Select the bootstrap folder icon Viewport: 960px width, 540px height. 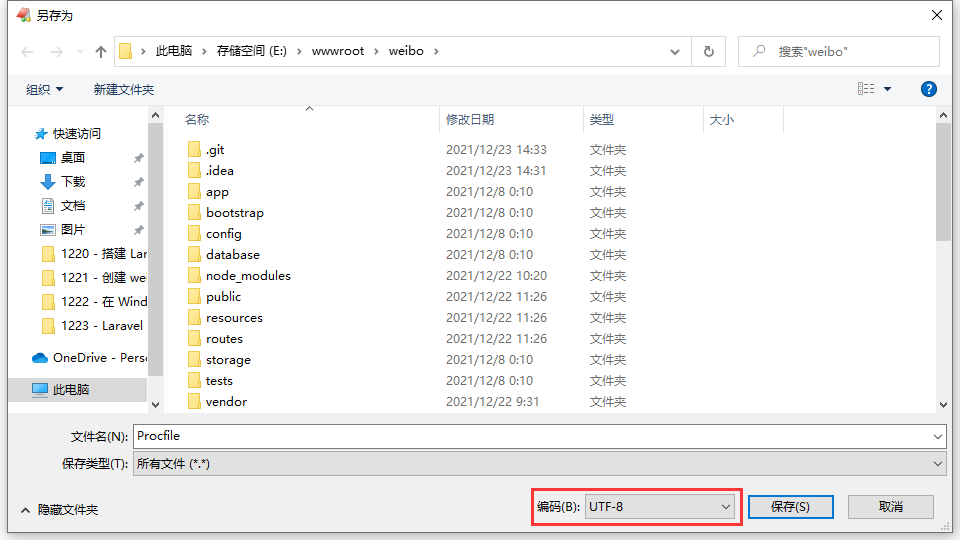click(195, 212)
